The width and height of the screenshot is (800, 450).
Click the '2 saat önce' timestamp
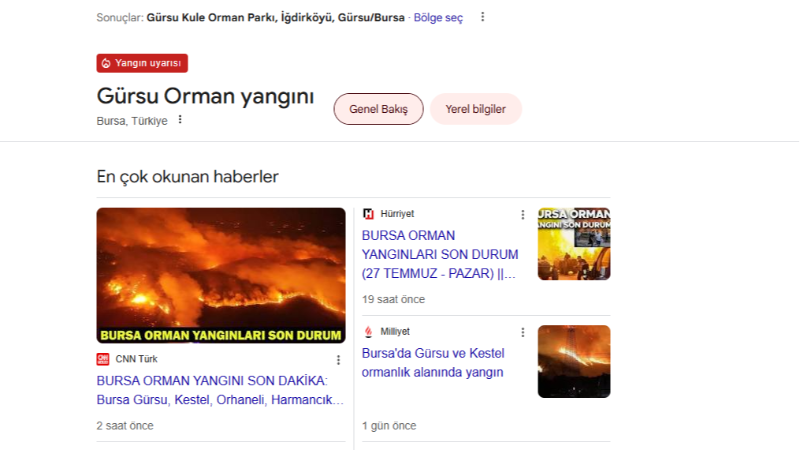[125, 426]
